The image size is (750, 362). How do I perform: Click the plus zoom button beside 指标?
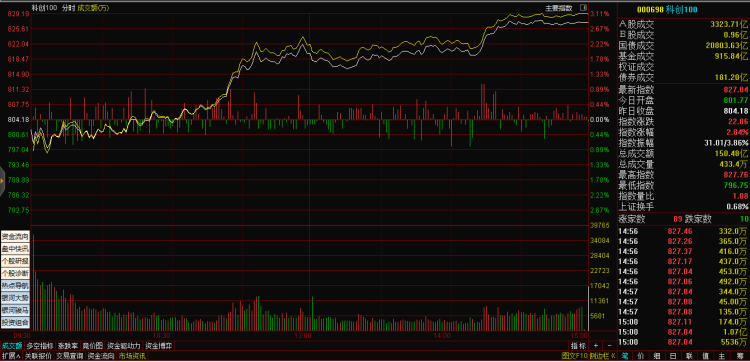(x=596, y=346)
